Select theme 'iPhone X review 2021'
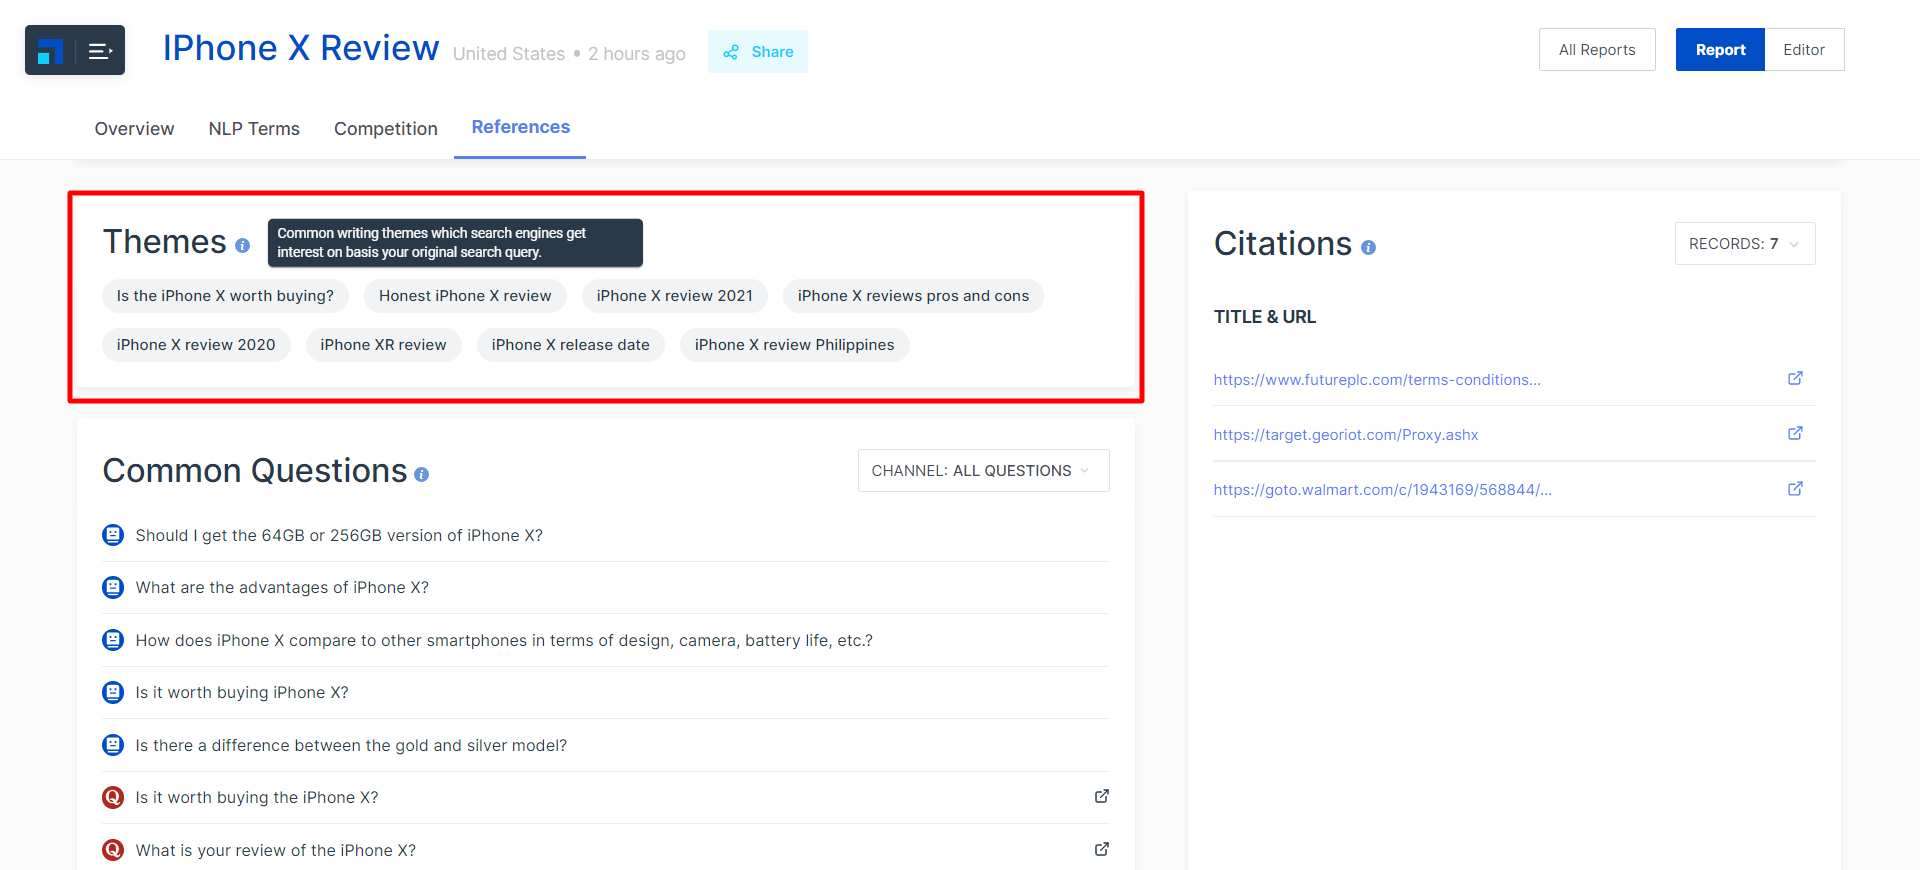1920x870 pixels. [x=675, y=296]
